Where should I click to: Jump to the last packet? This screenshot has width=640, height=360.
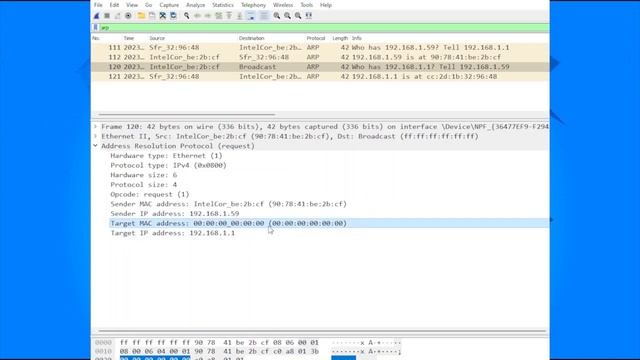pos(240,16)
